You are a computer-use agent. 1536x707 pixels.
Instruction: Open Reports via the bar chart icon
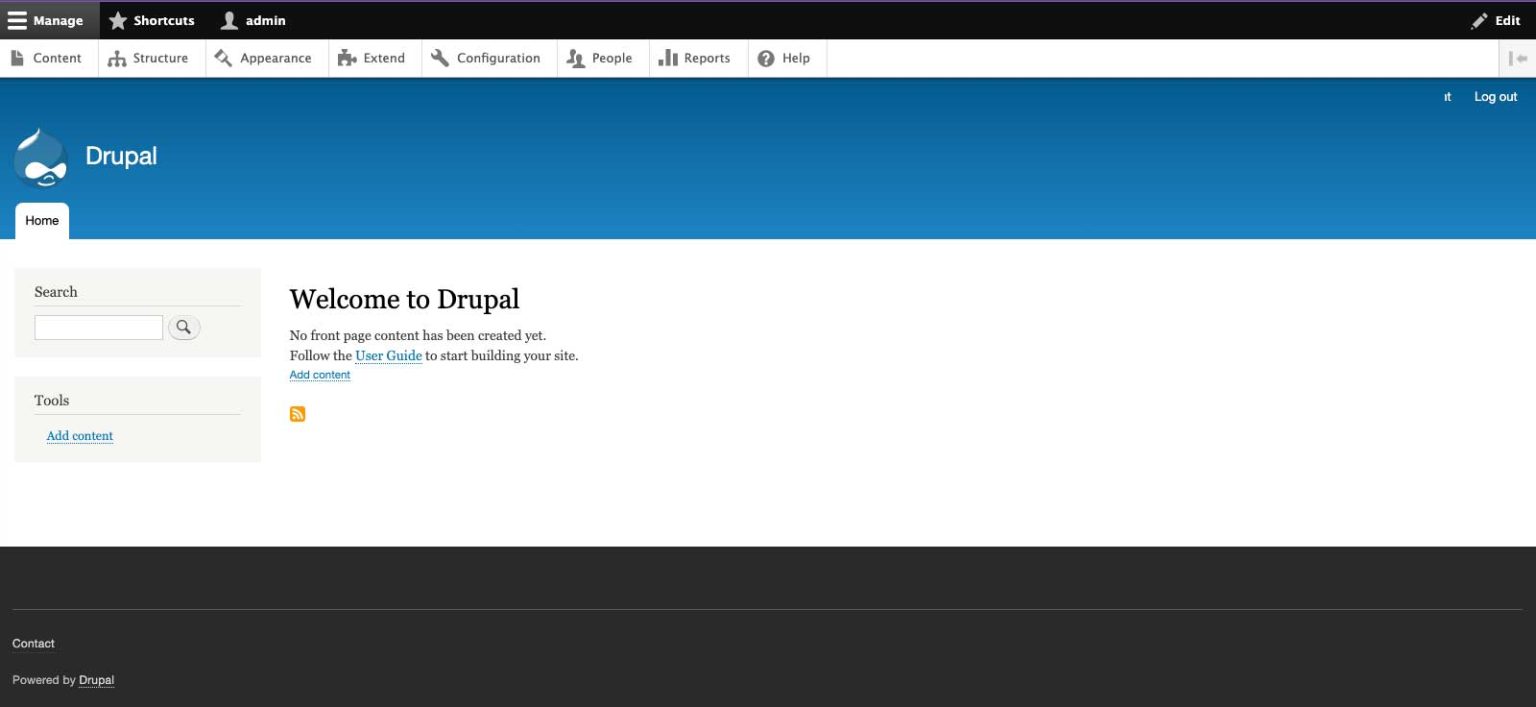tap(667, 57)
